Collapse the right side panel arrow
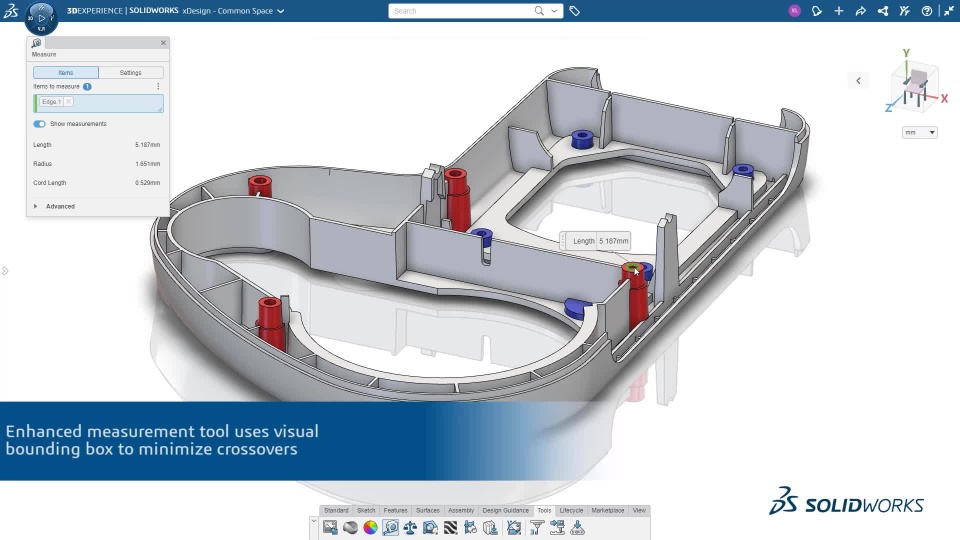 pyautogui.click(x=858, y=81)
